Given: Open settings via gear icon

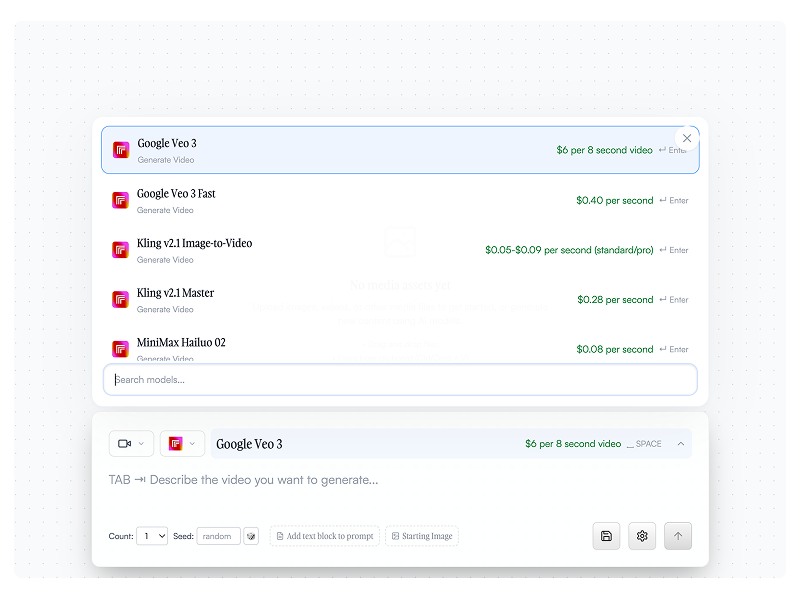Looking at the screenshot, I should click(642, 536).
